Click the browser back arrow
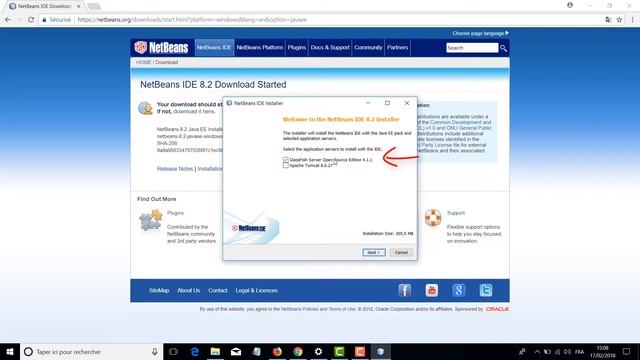This screenshot has width=640, height=360. (x=8, y=20)
